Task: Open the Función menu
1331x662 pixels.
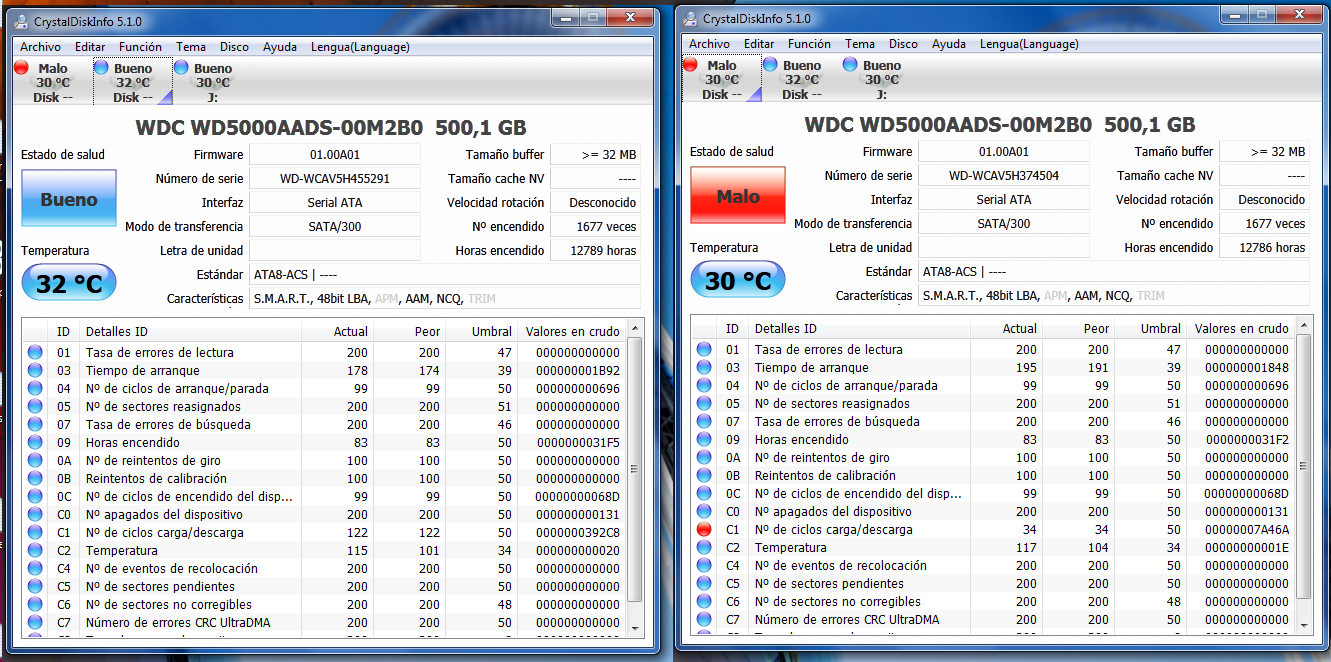Action: [140, 46]
